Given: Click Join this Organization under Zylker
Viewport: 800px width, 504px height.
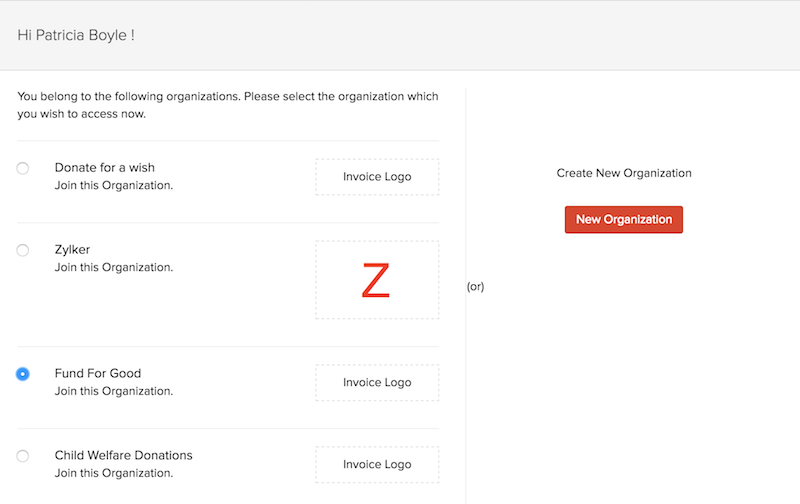Looking at the screenshot, I should pyautogui.click(x=114, y=268).
